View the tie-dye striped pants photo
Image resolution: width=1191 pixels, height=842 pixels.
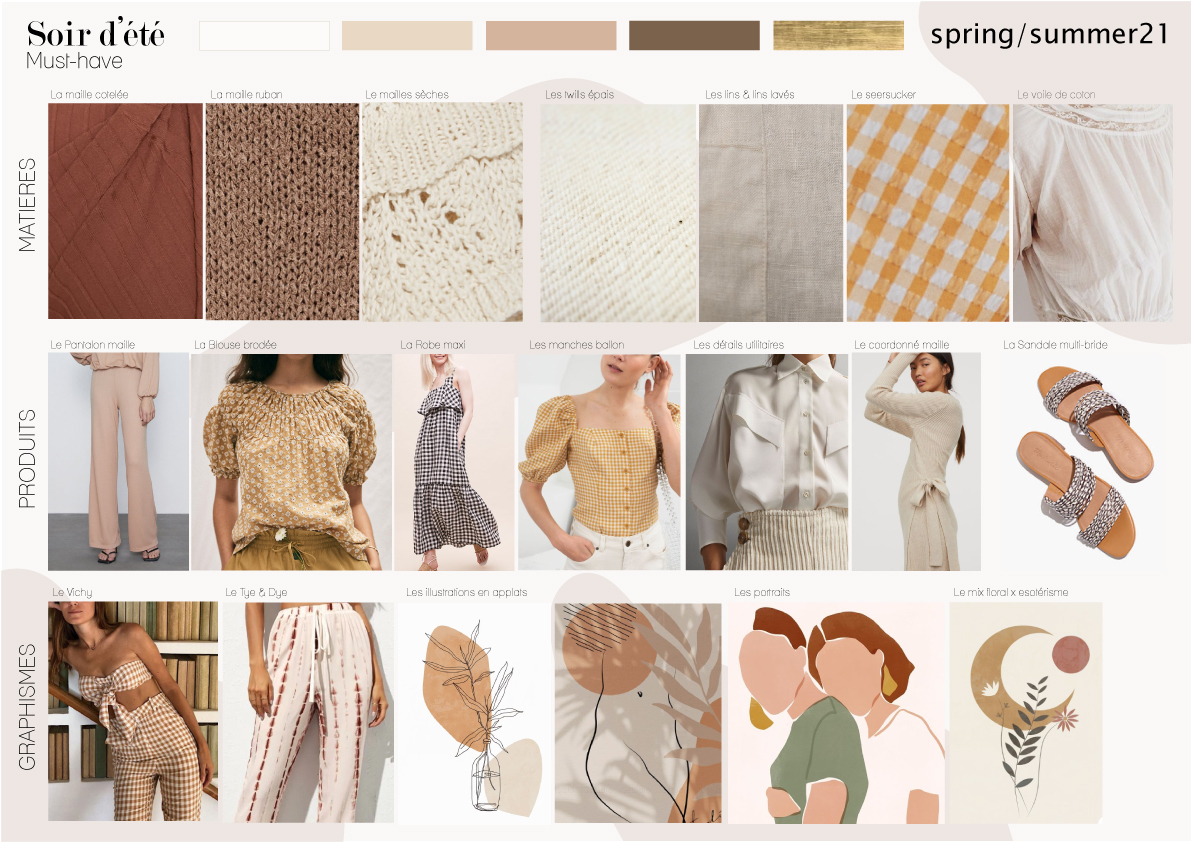point(308,712)
